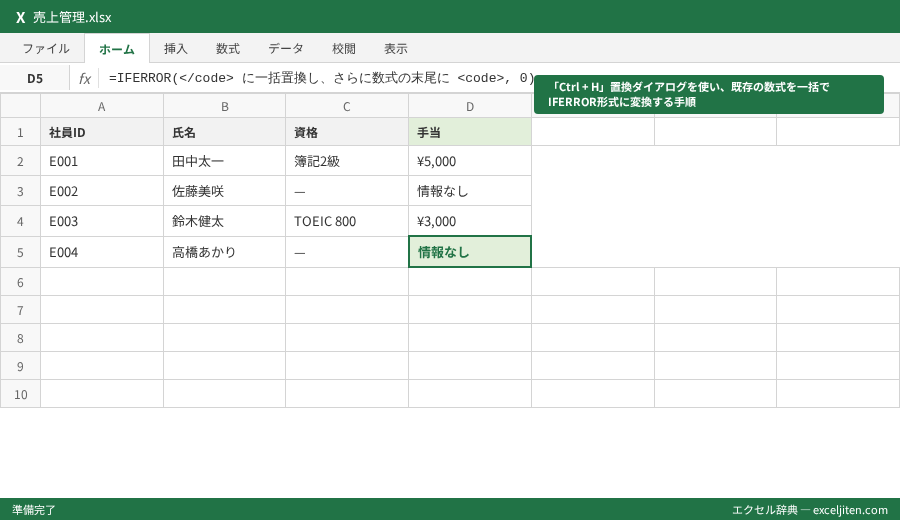
Task: Open the ファイル tab
Action: 46,49
